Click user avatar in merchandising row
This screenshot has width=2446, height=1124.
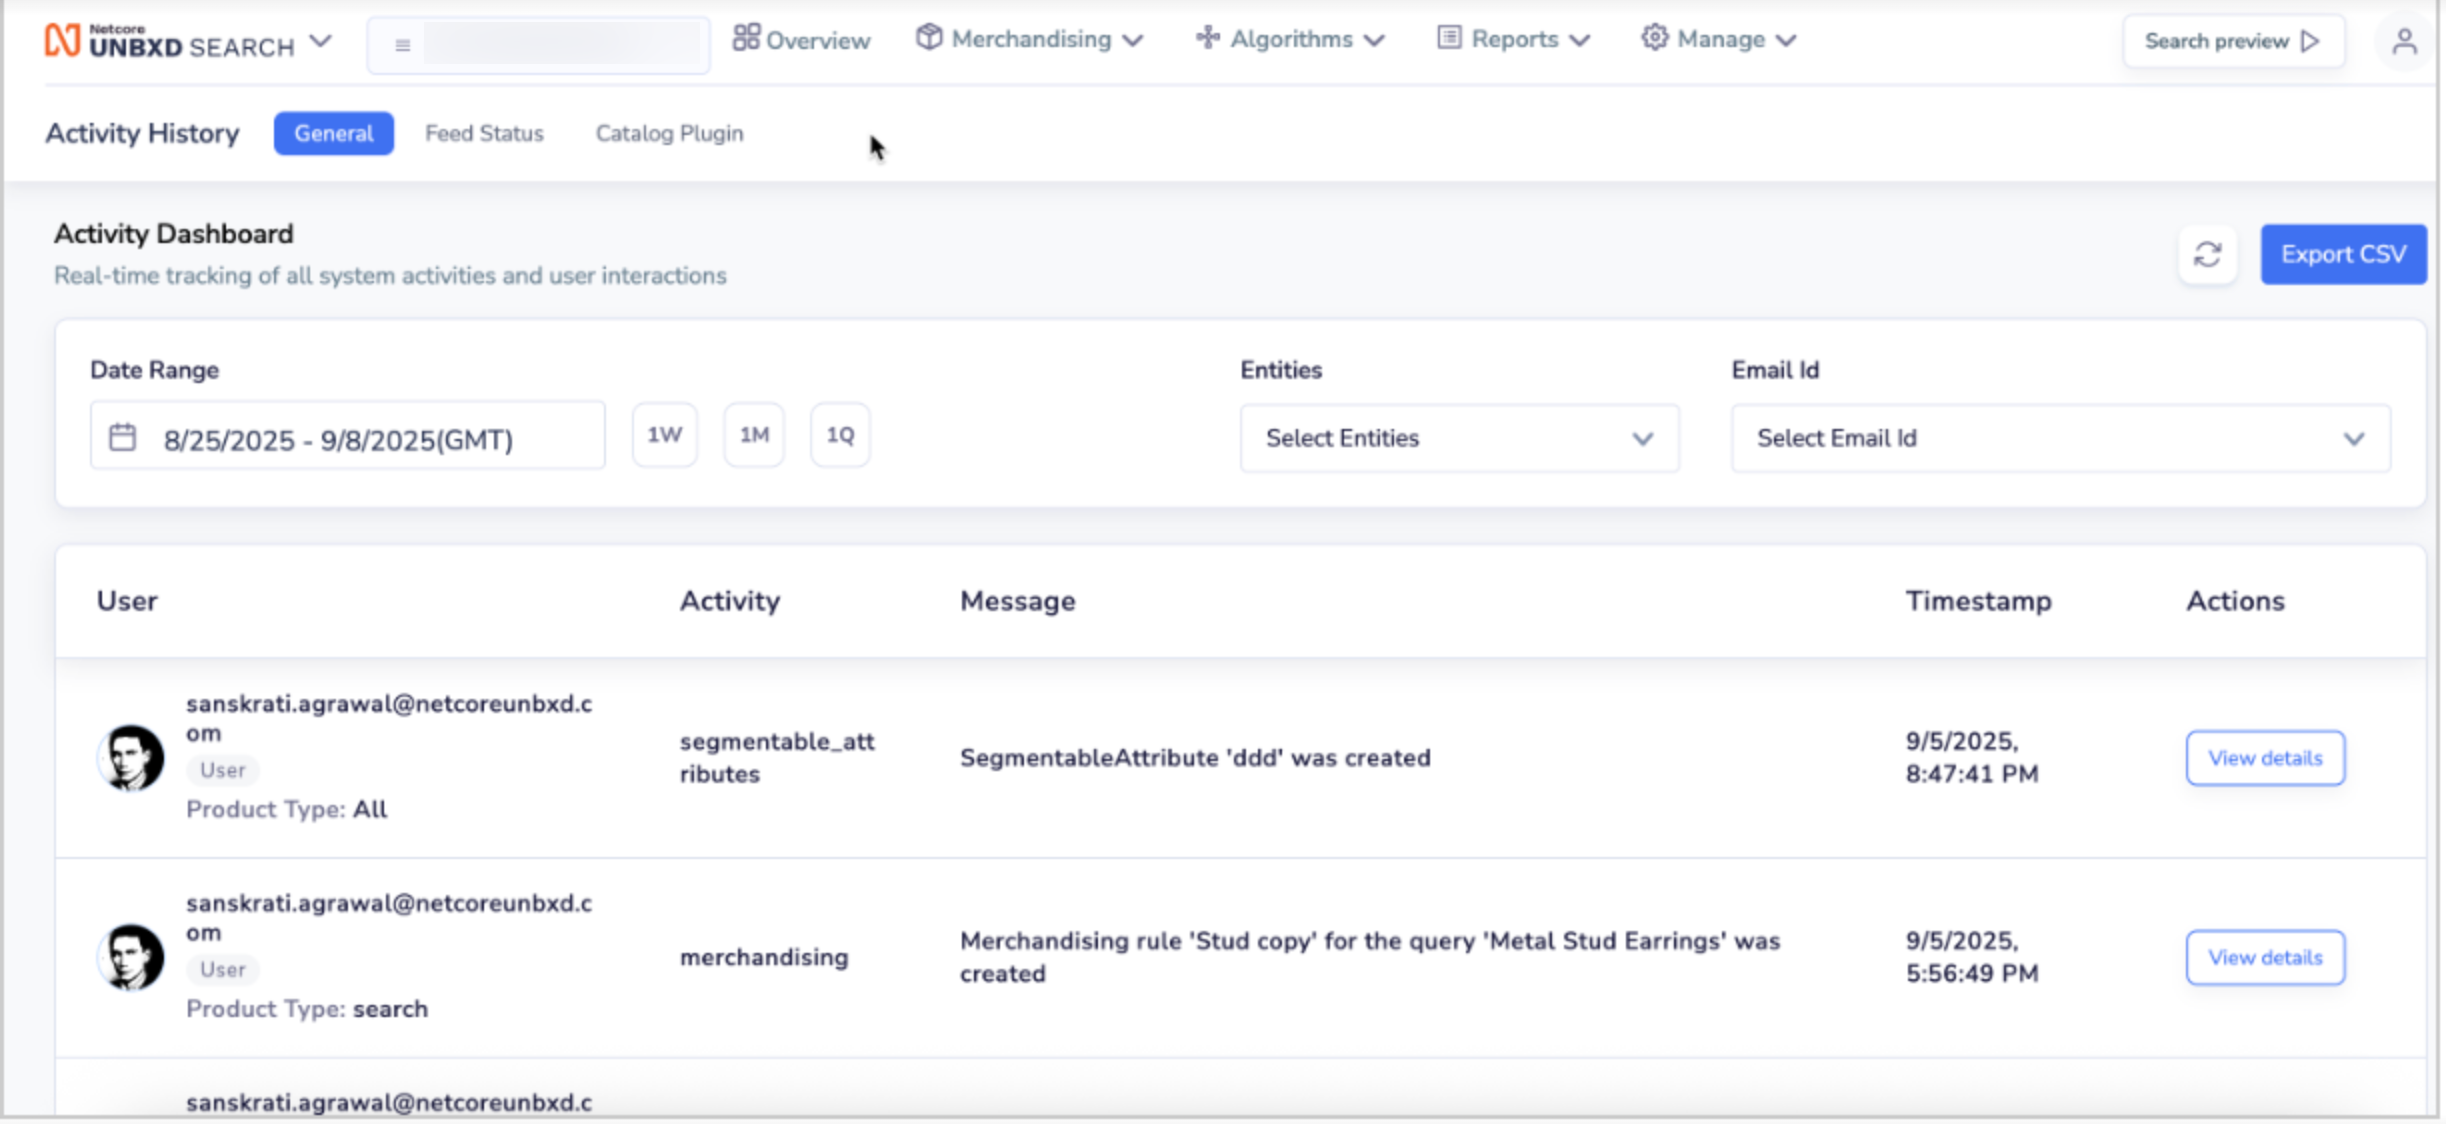click(131, 957)
